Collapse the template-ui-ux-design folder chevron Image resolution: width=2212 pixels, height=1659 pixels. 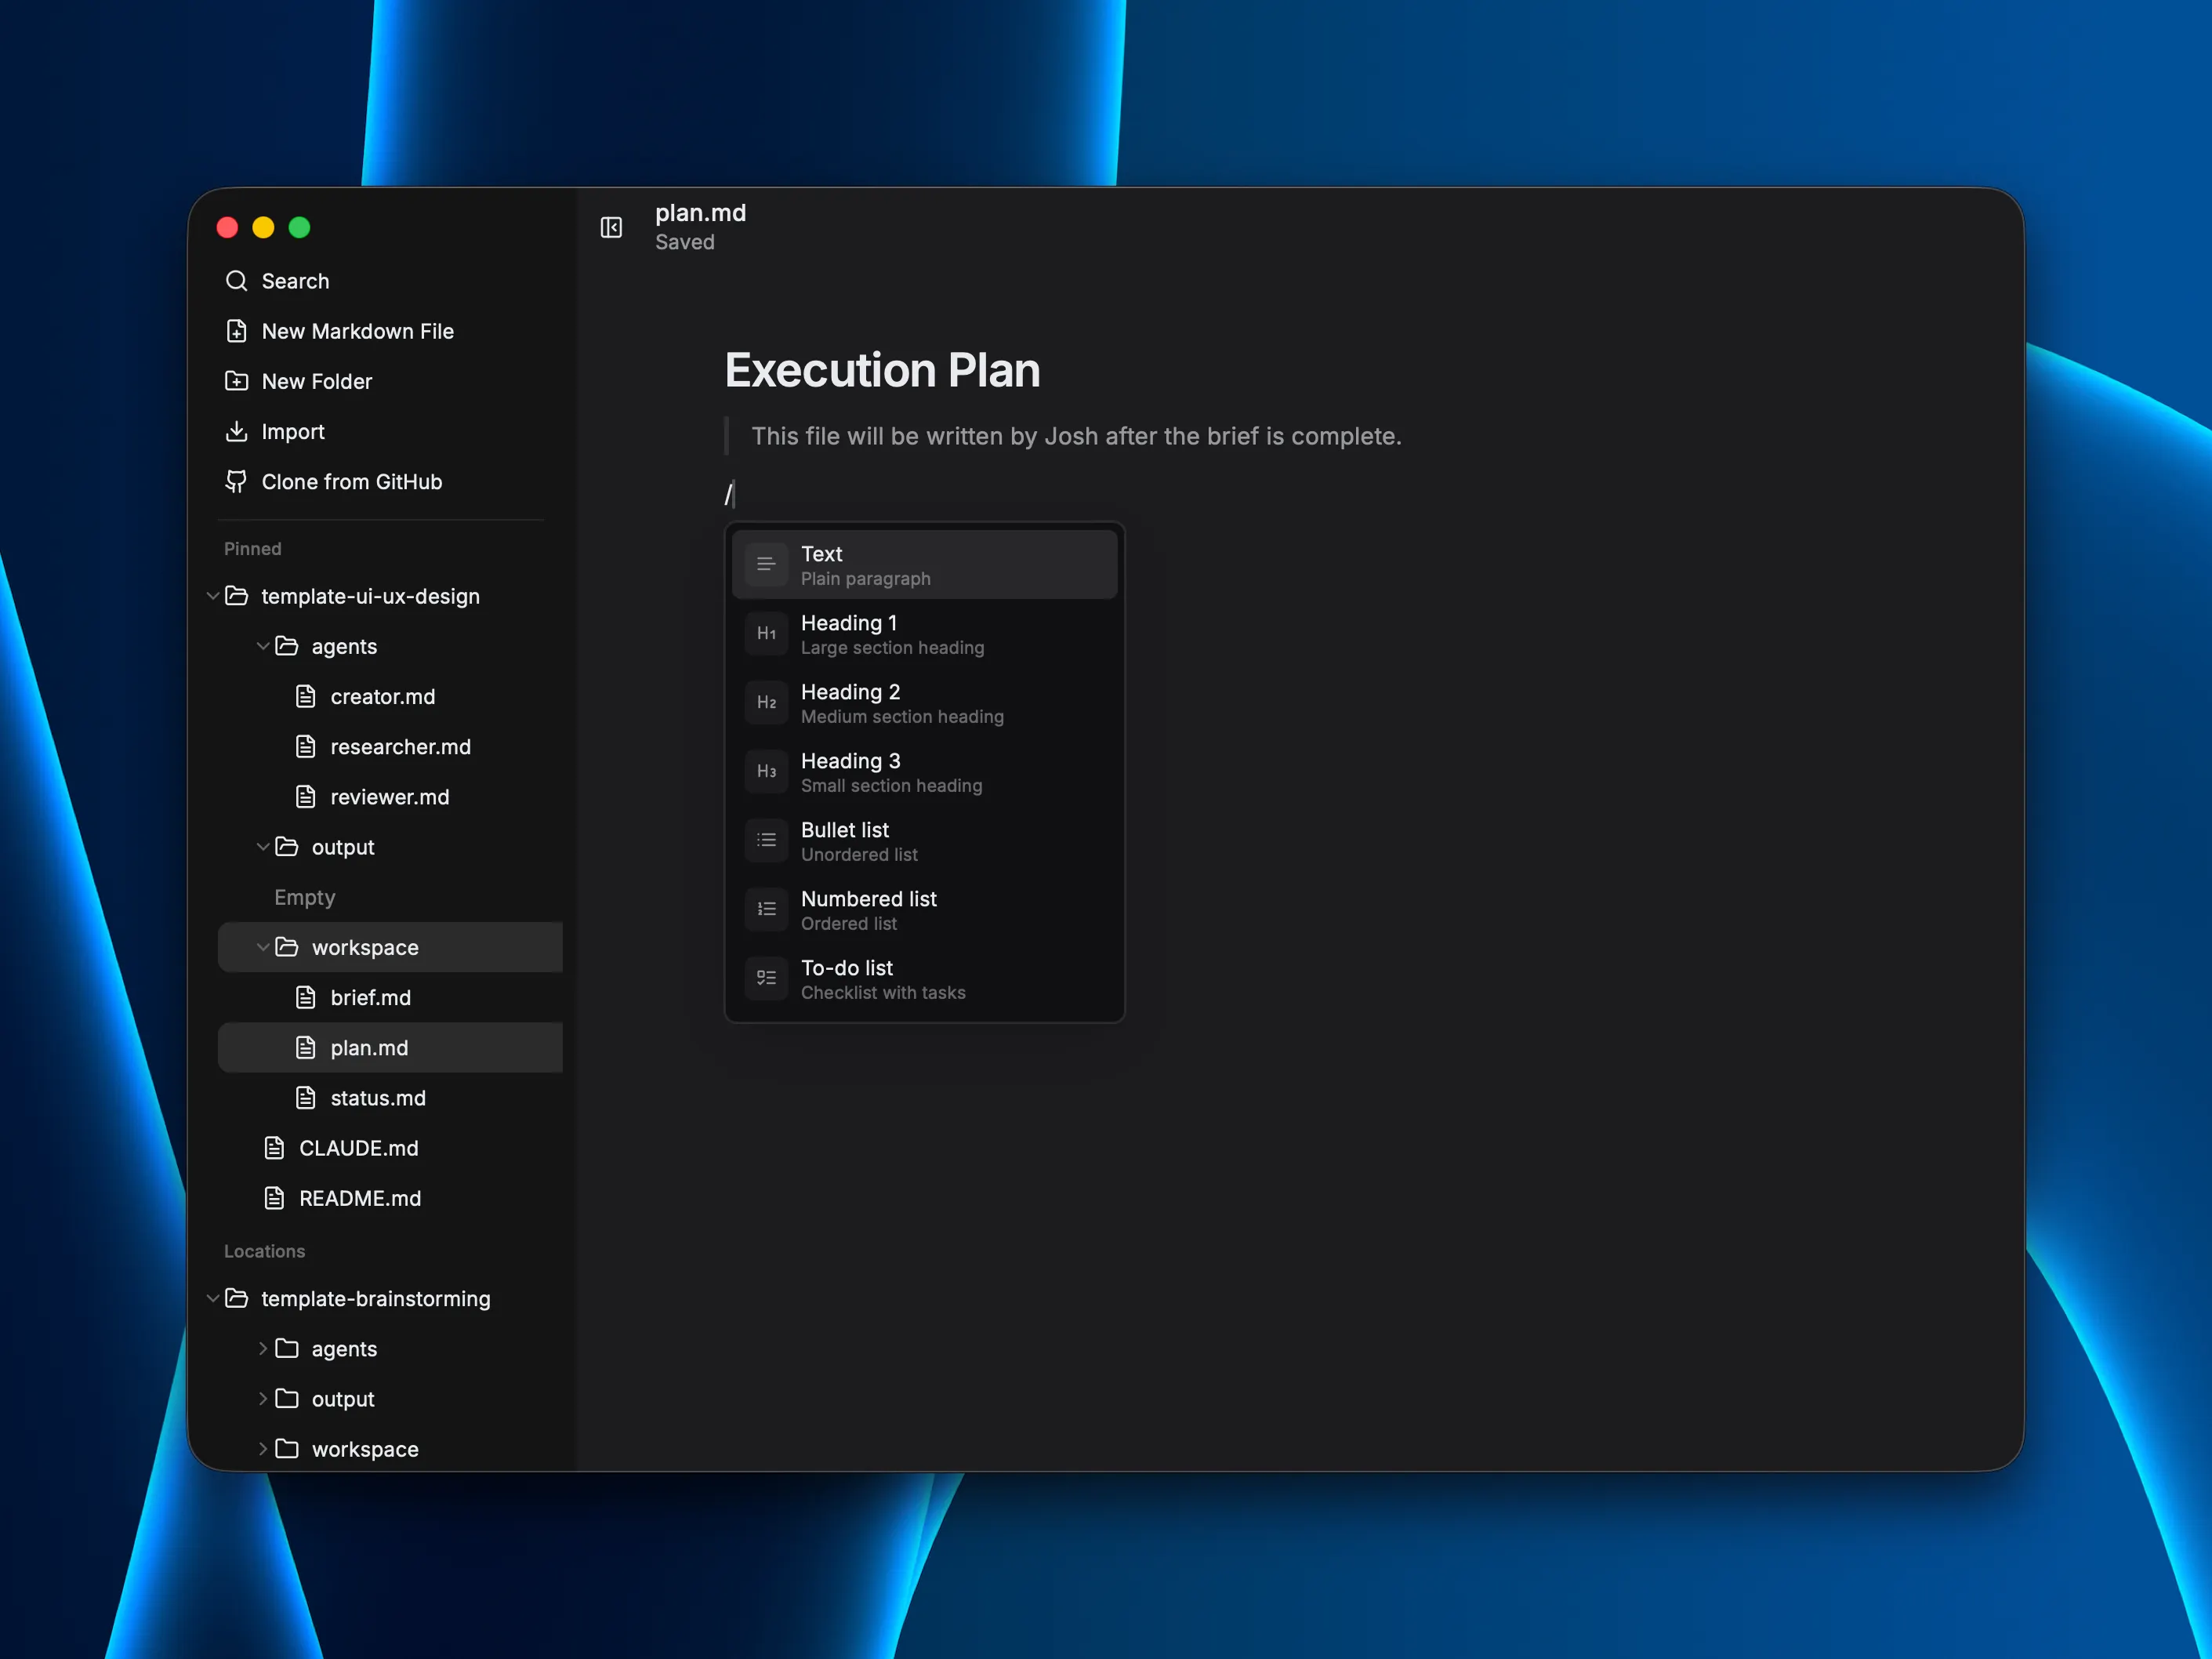coord(212,596)
